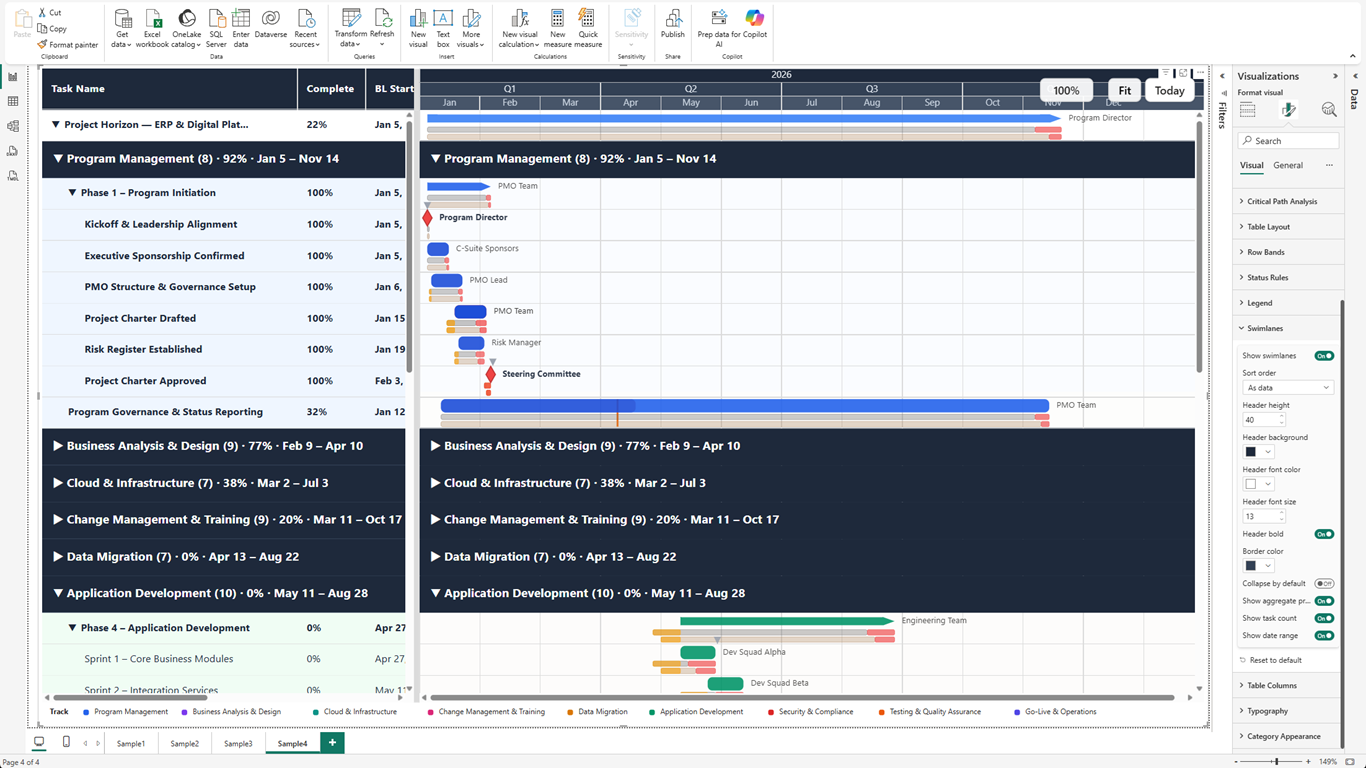Open the New measure icon
1366x768 pixels.
click(557, 27)
